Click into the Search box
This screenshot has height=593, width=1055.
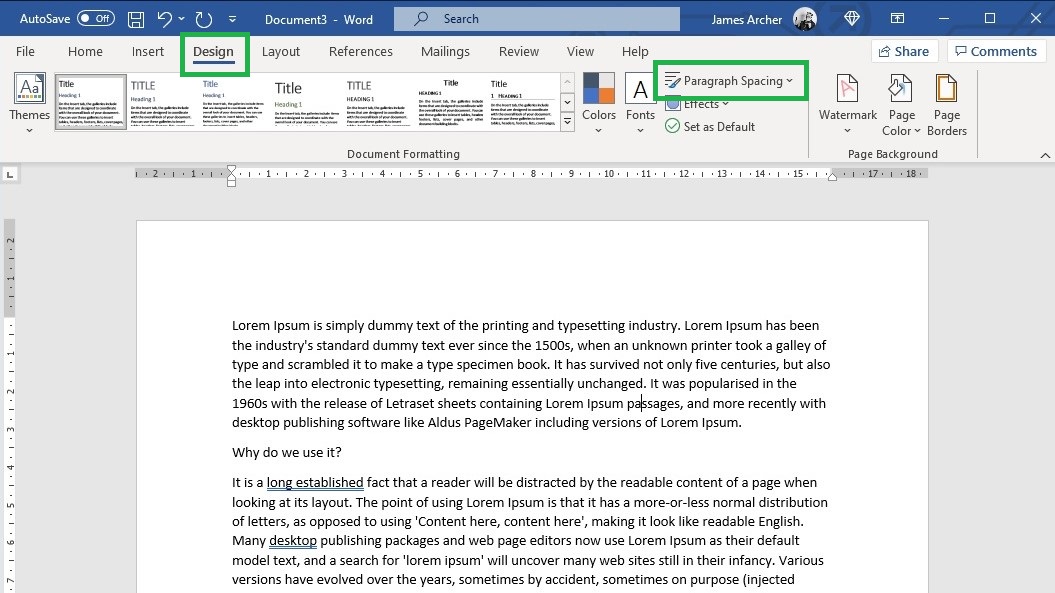pyautogui.click(x=536, y=19)
